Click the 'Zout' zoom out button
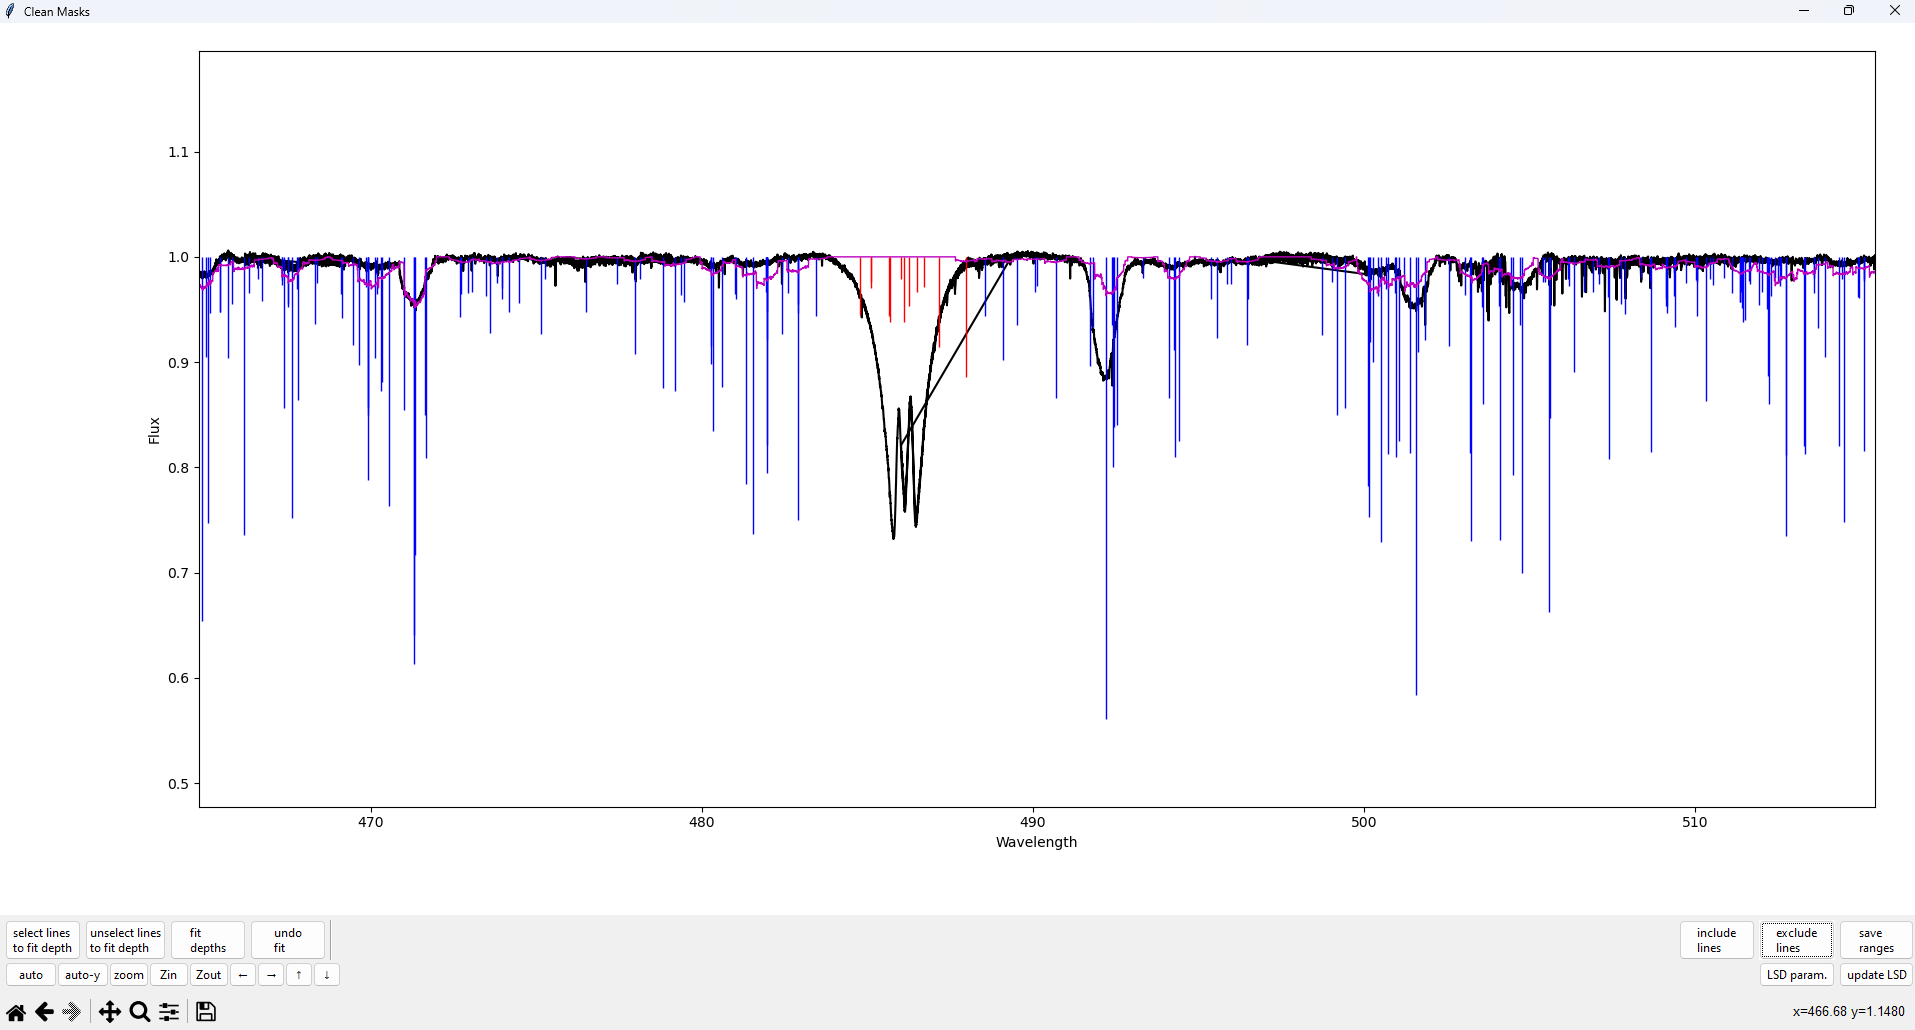 209,975
